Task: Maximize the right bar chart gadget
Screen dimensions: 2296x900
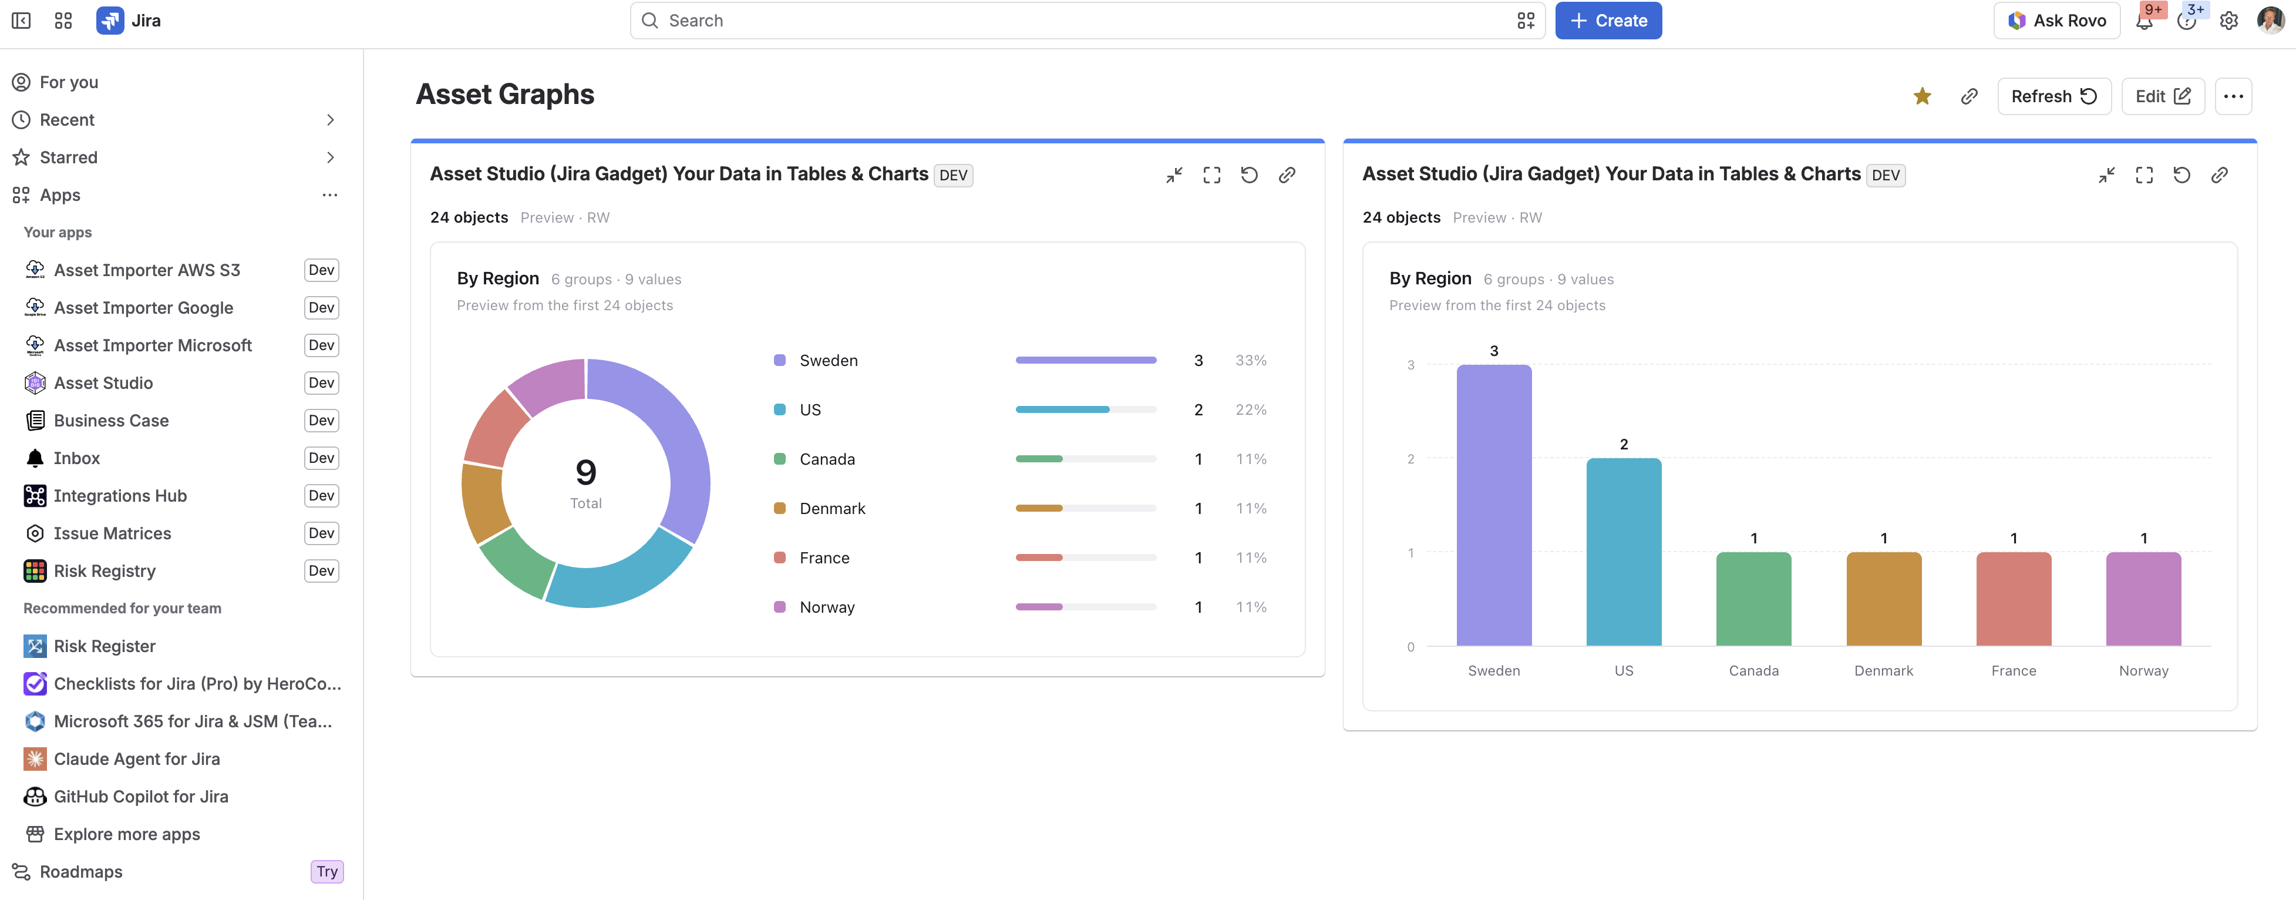Action: [2144, 175]
